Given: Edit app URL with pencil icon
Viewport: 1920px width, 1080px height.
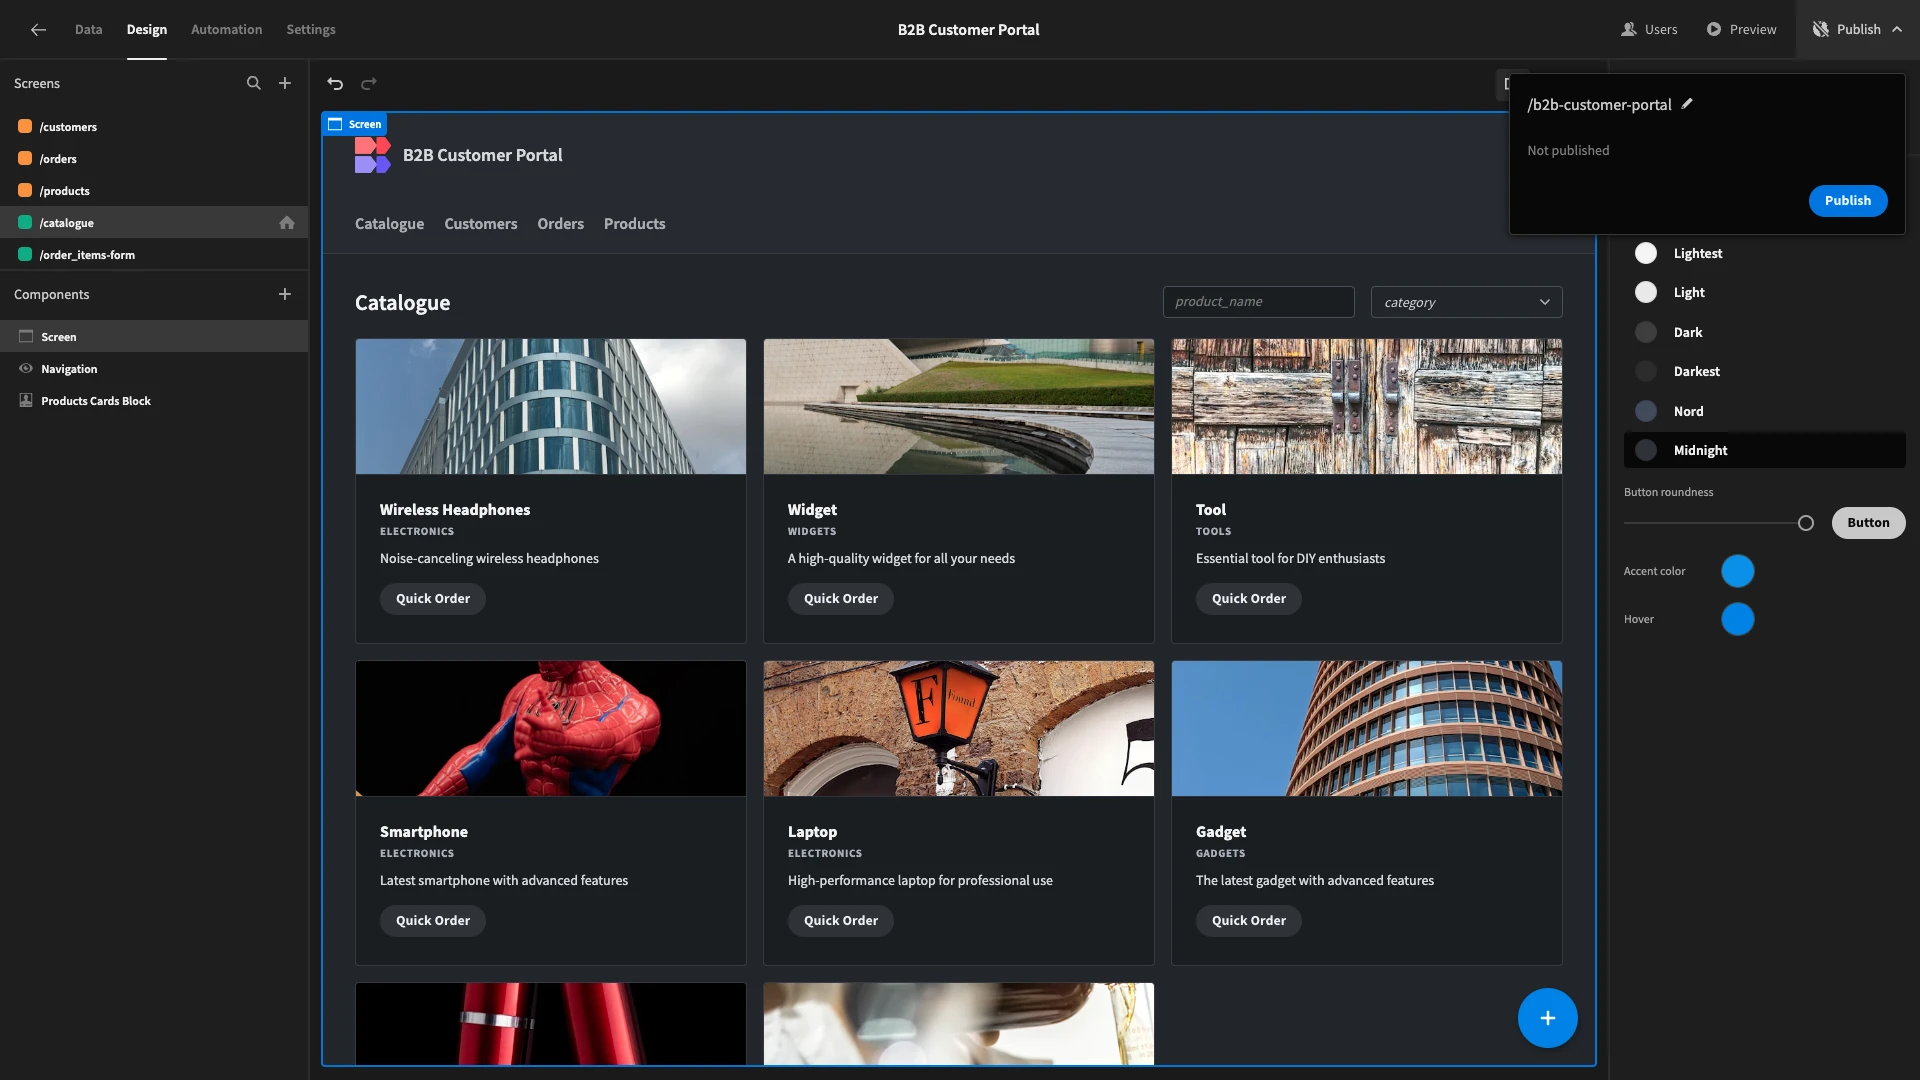Looking at the screenshot, I should [x=1687, y=103].
